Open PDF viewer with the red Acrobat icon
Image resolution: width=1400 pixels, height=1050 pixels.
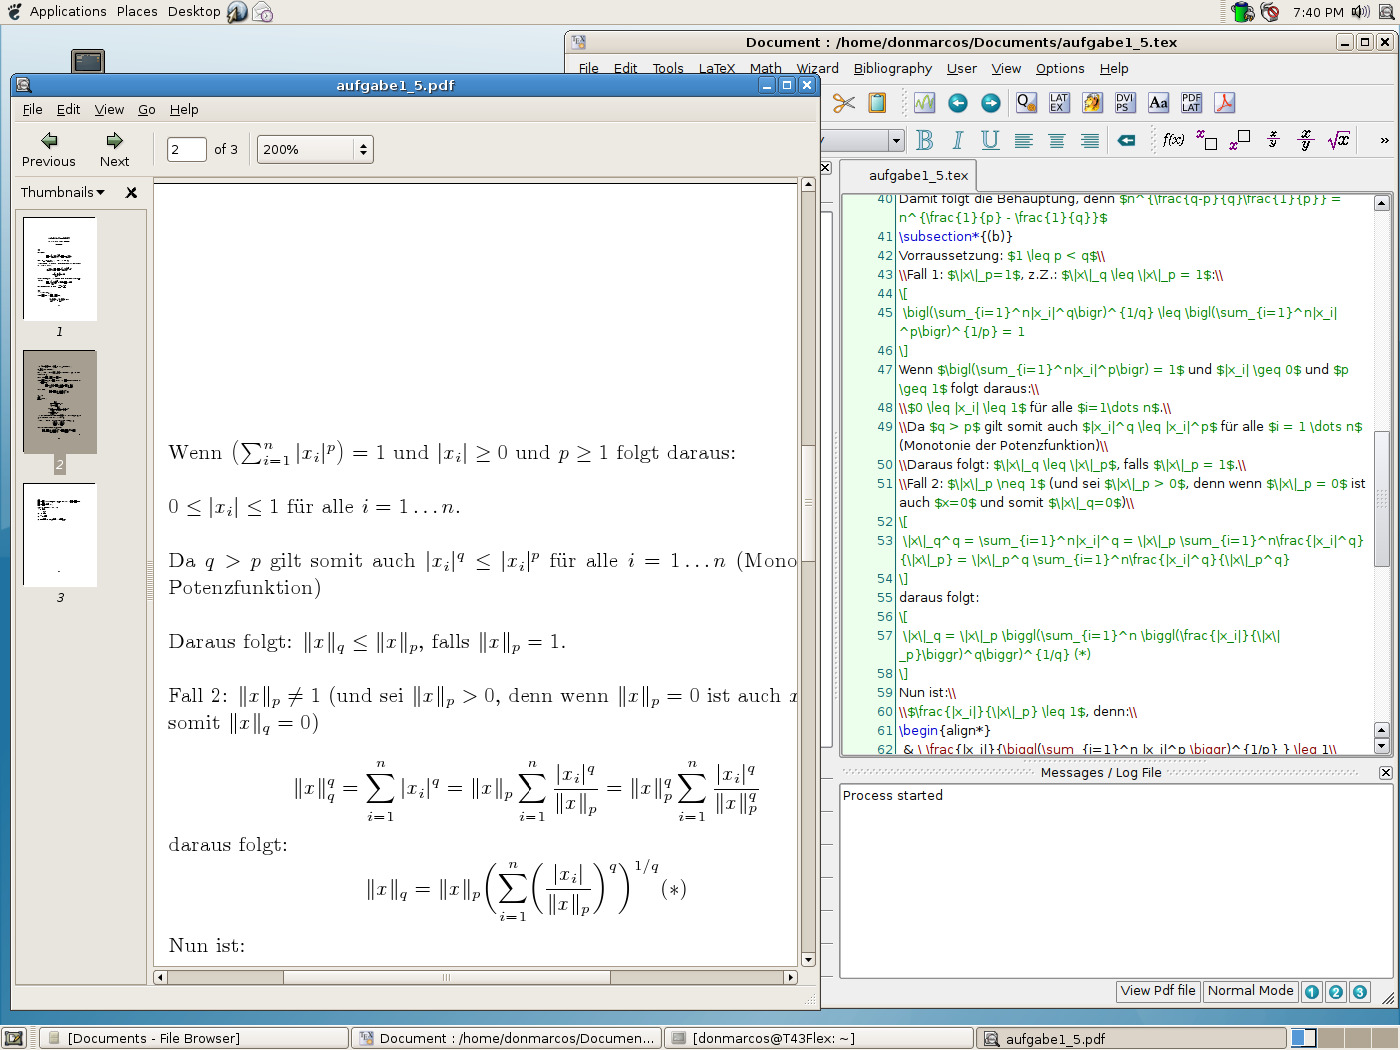click(x=1224, y=103)
